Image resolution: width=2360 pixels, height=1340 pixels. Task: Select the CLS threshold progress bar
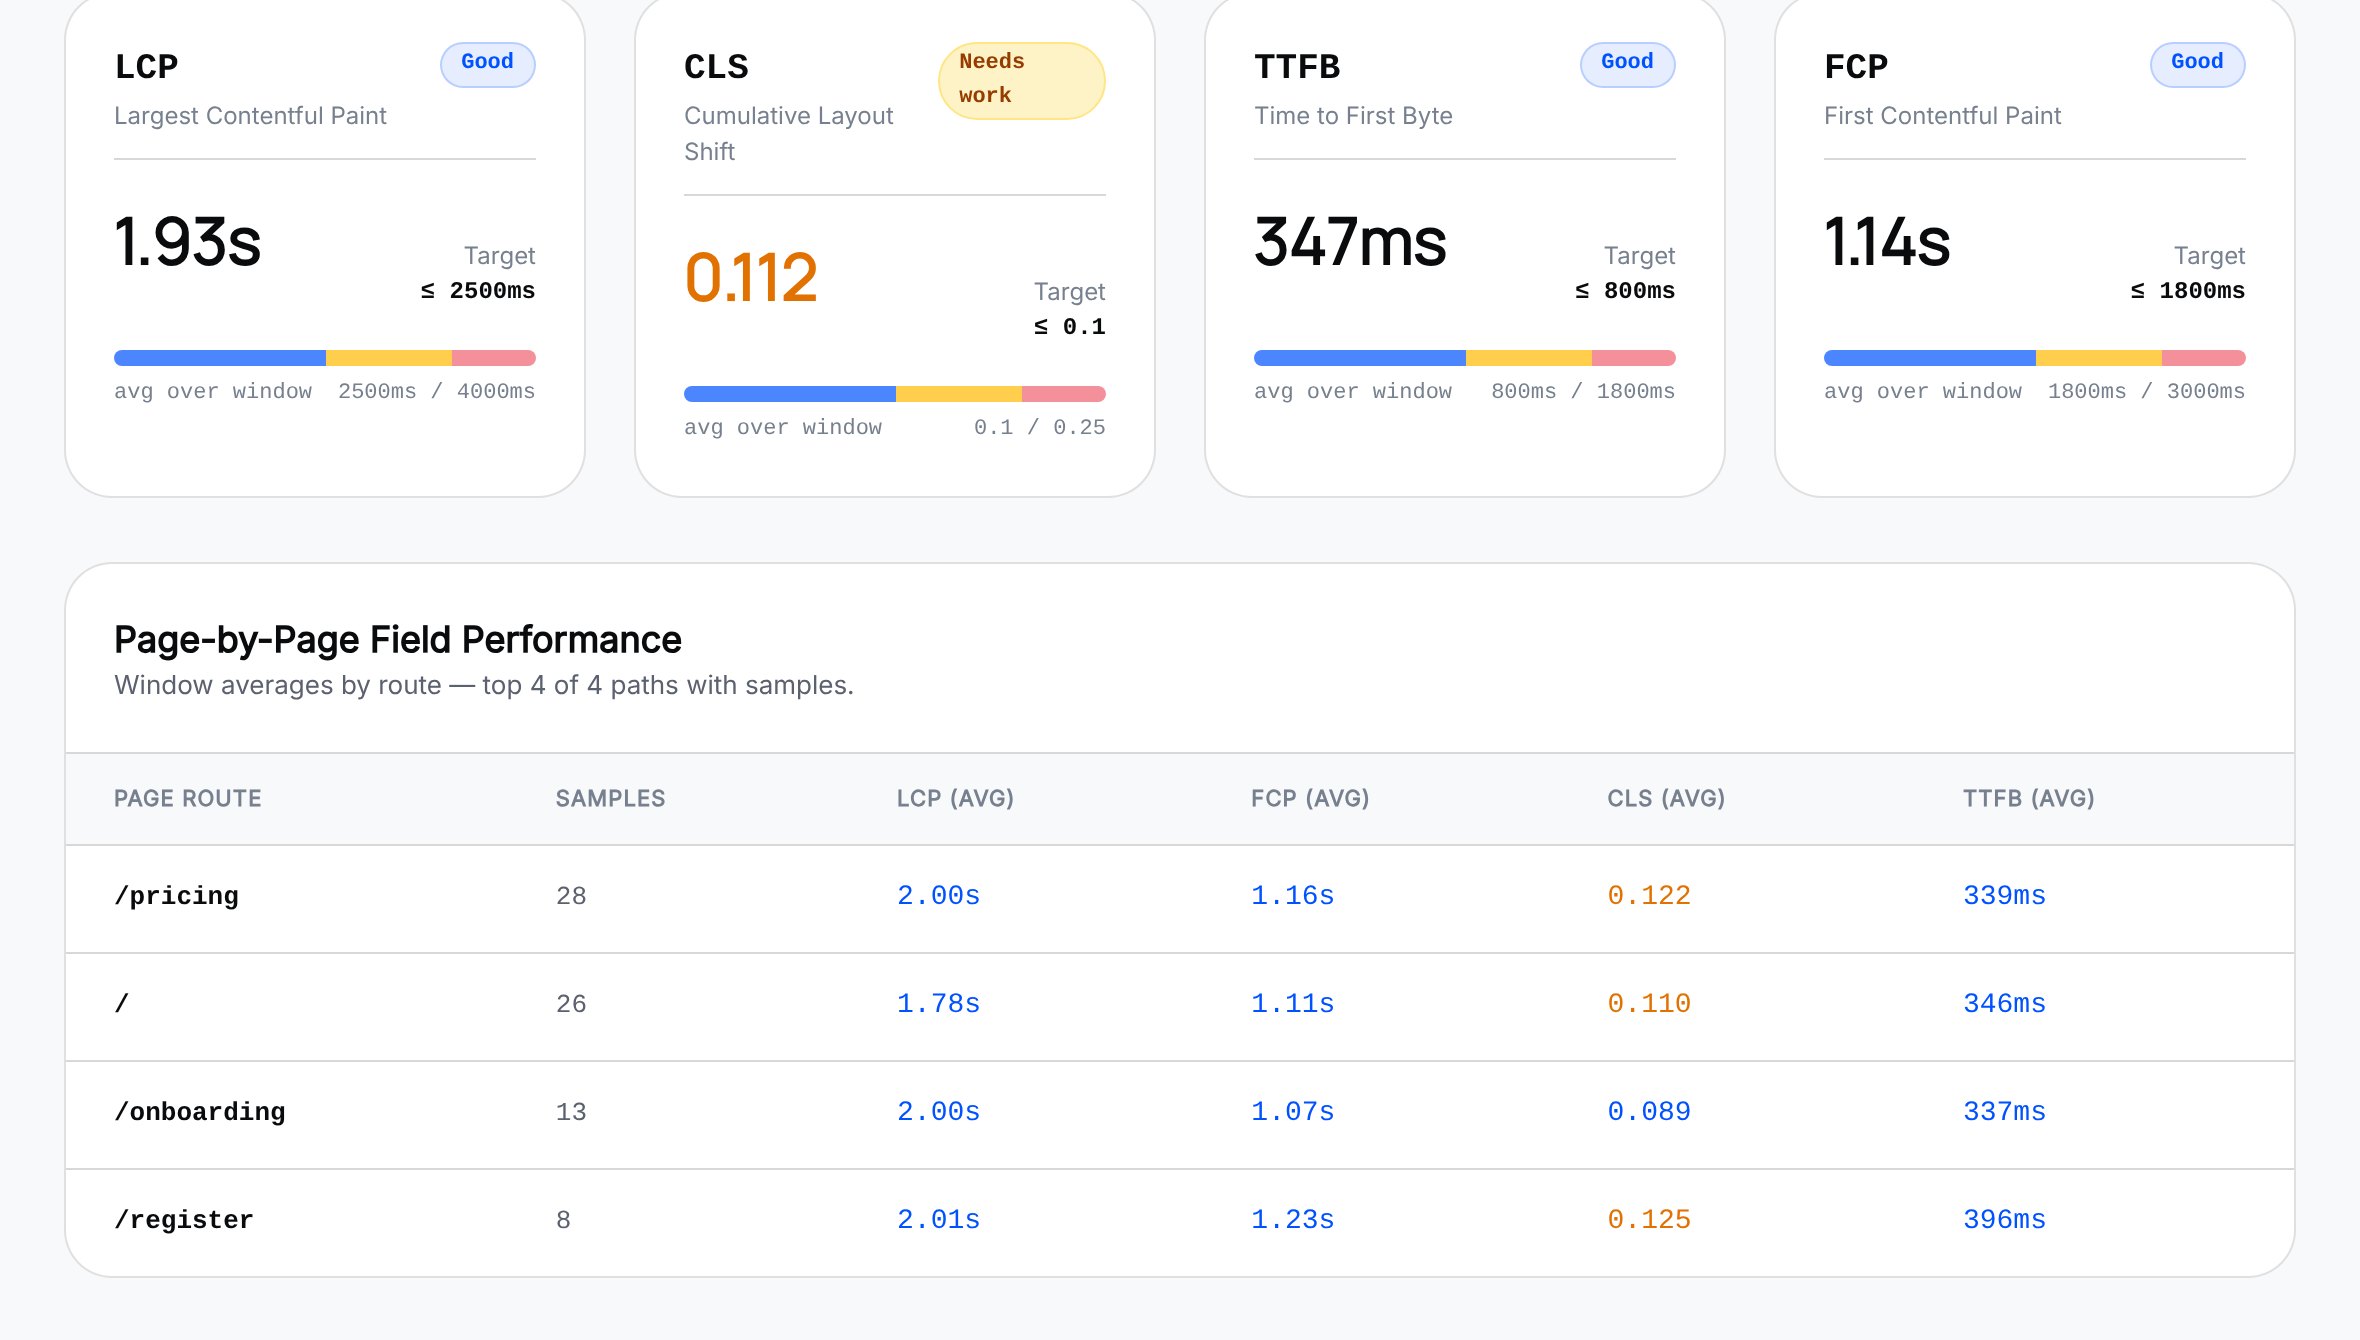click(895, 394)
